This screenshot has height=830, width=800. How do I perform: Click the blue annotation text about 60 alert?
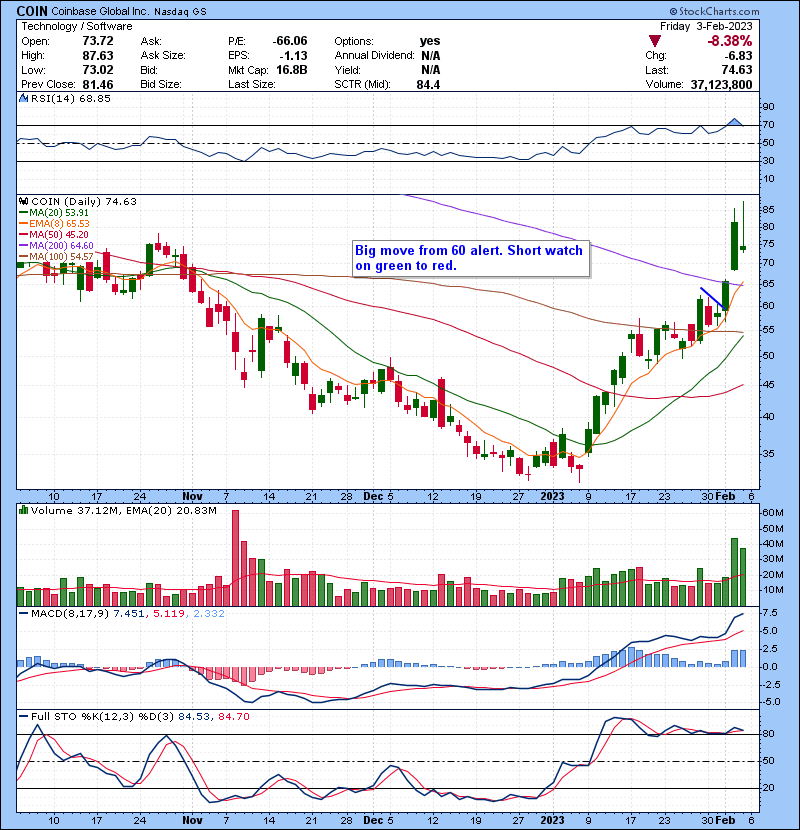click(469, 258)
